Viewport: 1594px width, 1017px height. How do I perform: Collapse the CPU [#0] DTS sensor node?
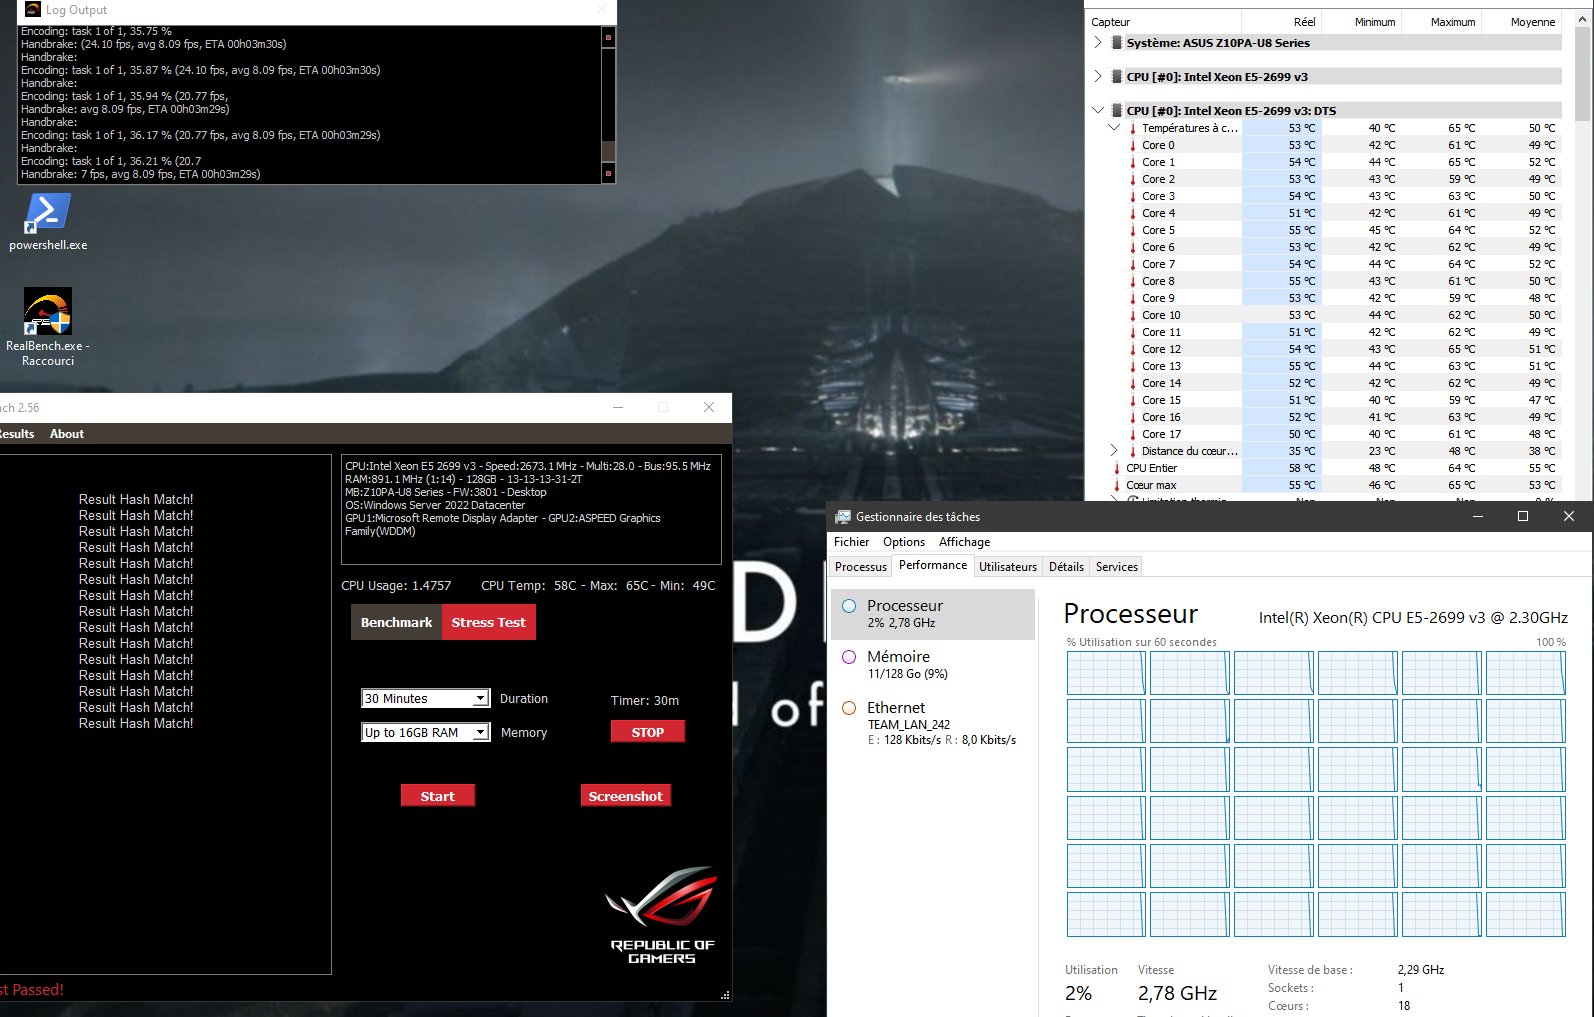[1098, 111]
